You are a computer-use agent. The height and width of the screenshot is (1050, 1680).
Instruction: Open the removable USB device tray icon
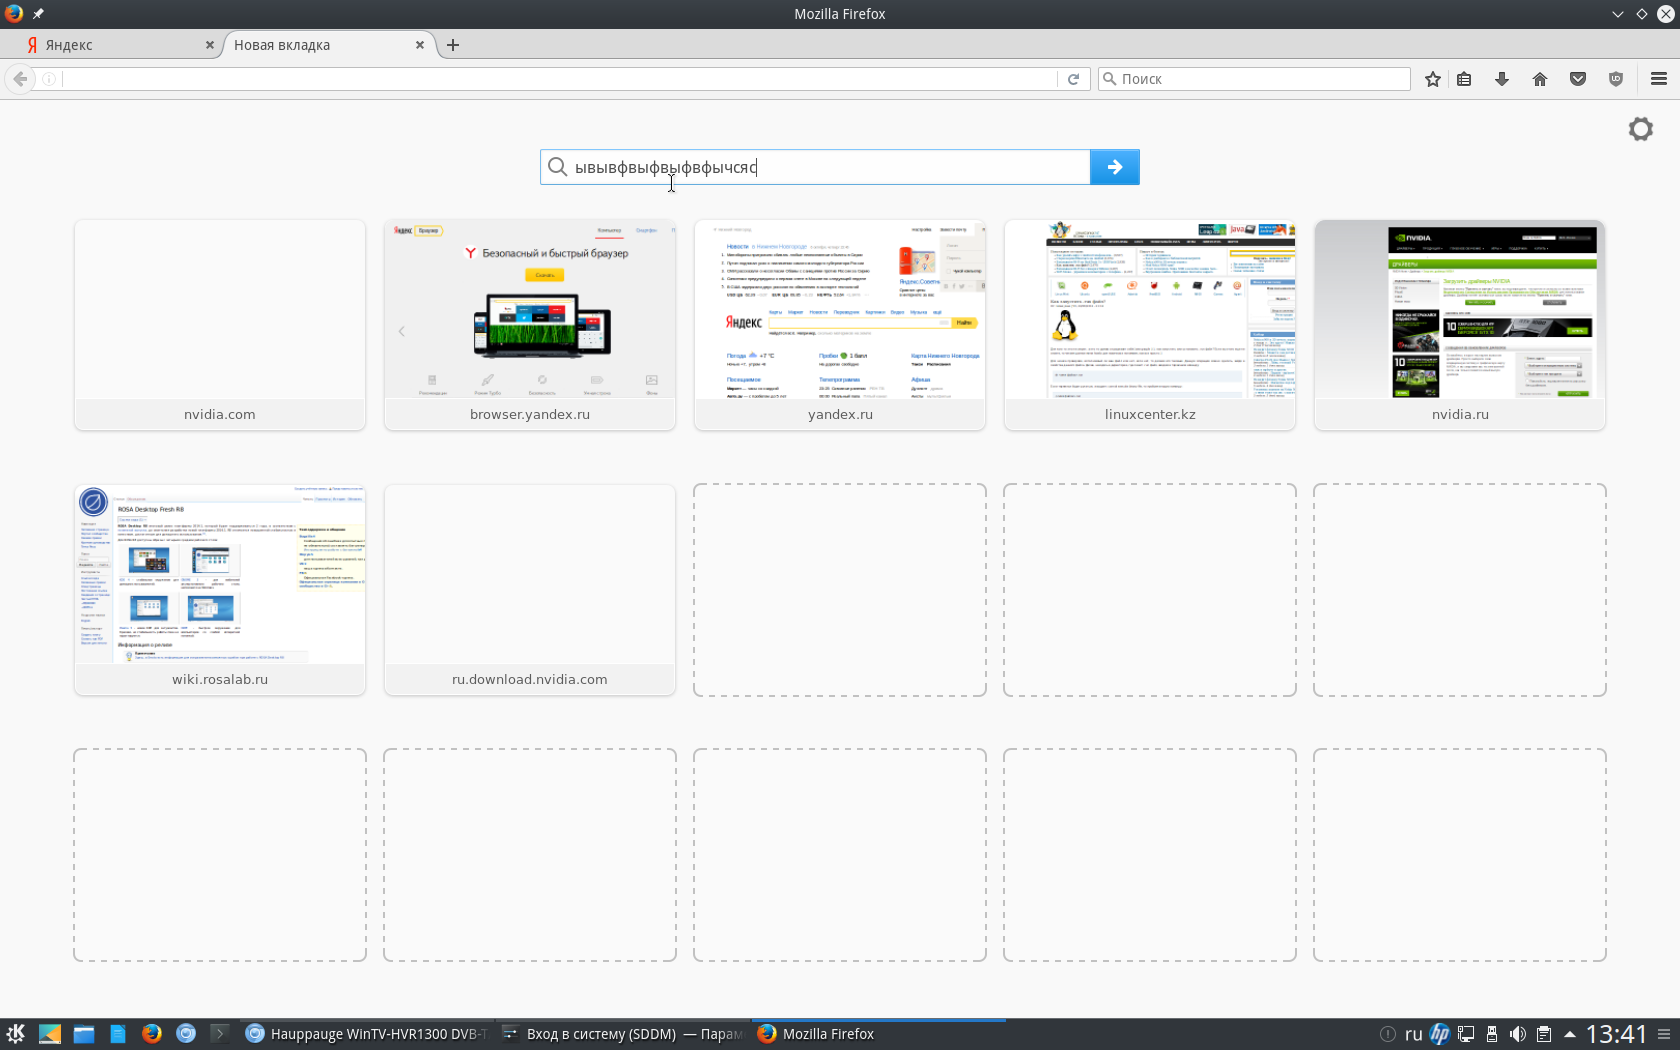(x=1492, y=1034)
